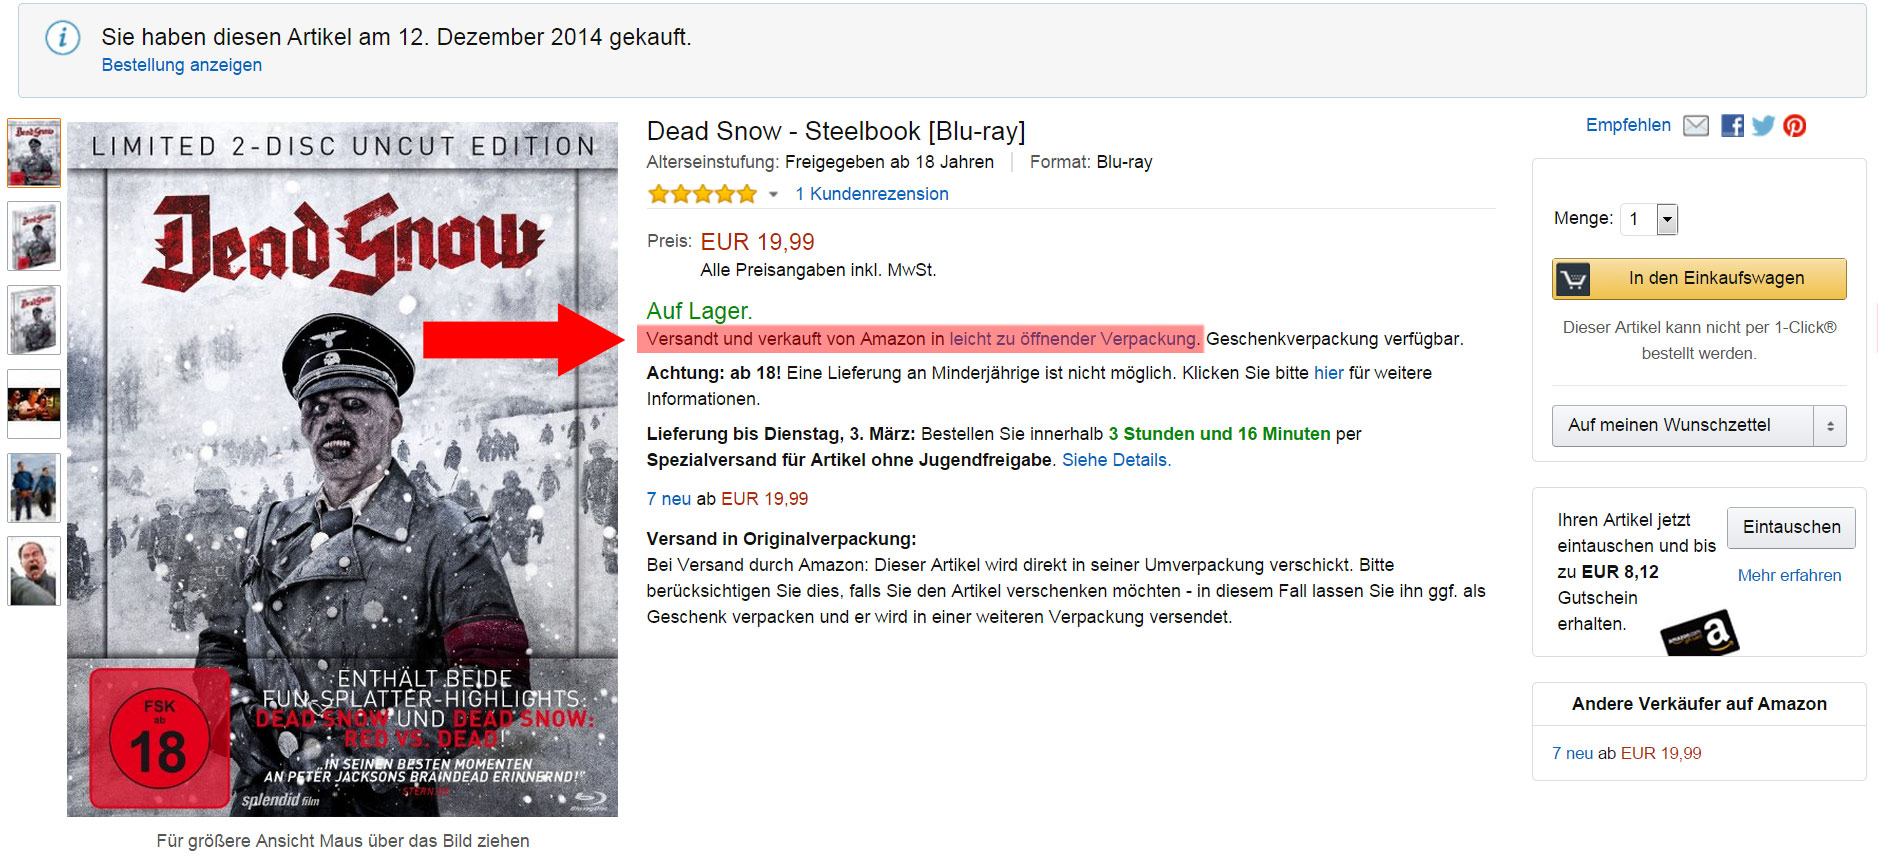Click the blue info circle icon
Viewport: 1878px width, 860px height.
click(x=62, y=38)
